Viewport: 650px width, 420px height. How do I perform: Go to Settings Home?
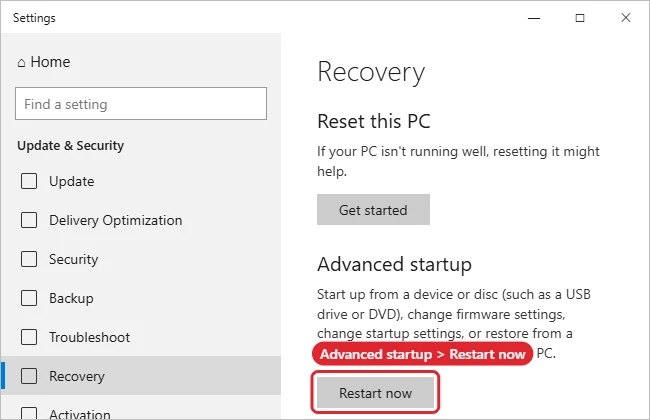tap(44, 62)
